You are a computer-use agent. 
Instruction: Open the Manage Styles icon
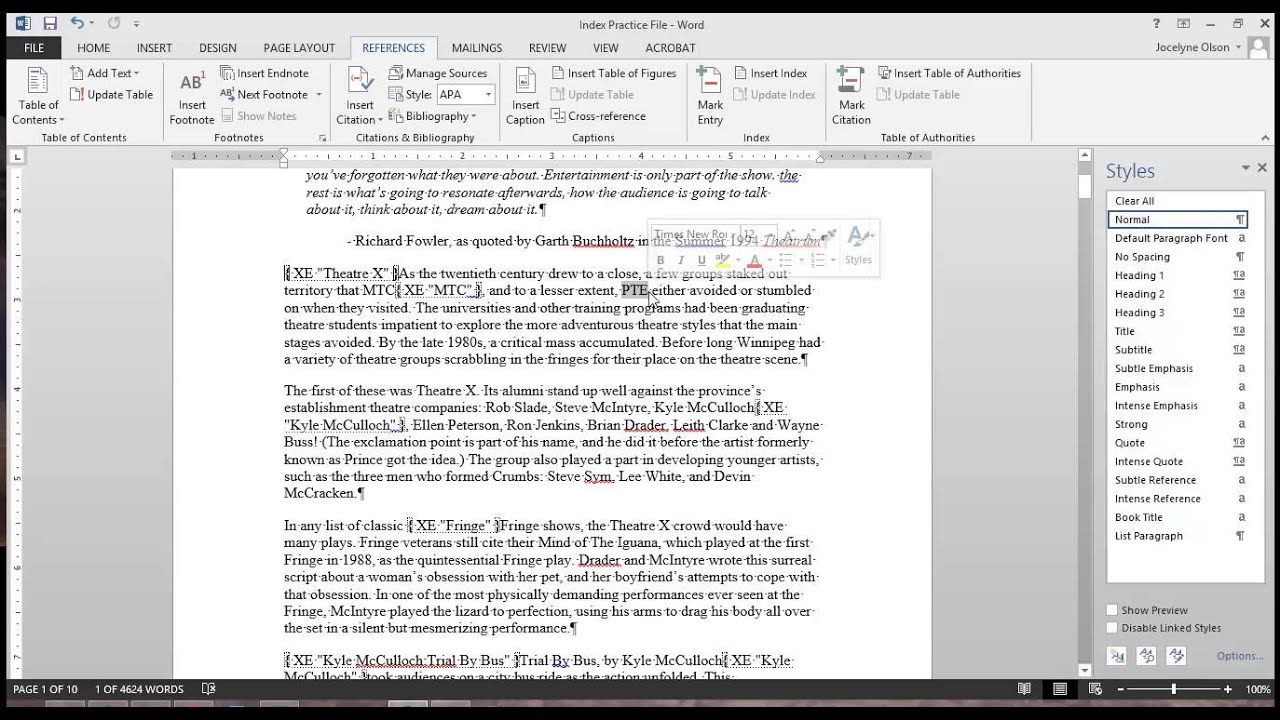1176,656
